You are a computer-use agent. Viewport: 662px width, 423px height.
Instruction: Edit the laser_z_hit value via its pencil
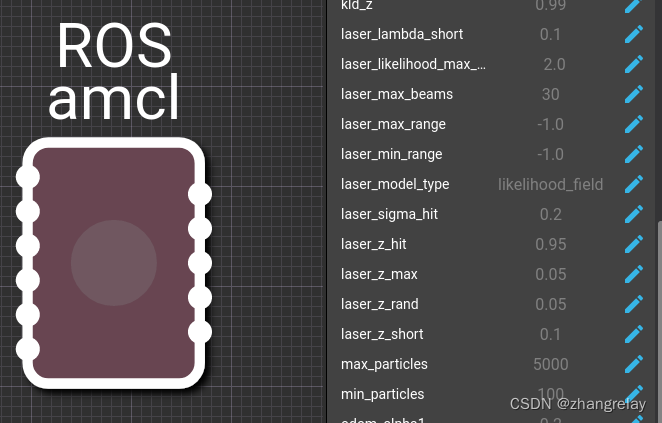pos(634,244)
